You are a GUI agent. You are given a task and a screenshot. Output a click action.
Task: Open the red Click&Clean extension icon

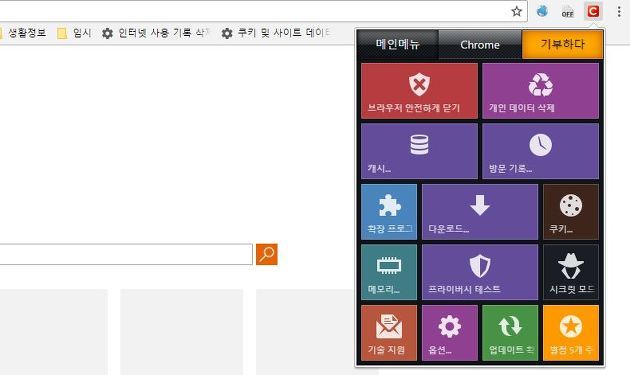[593, 11]
